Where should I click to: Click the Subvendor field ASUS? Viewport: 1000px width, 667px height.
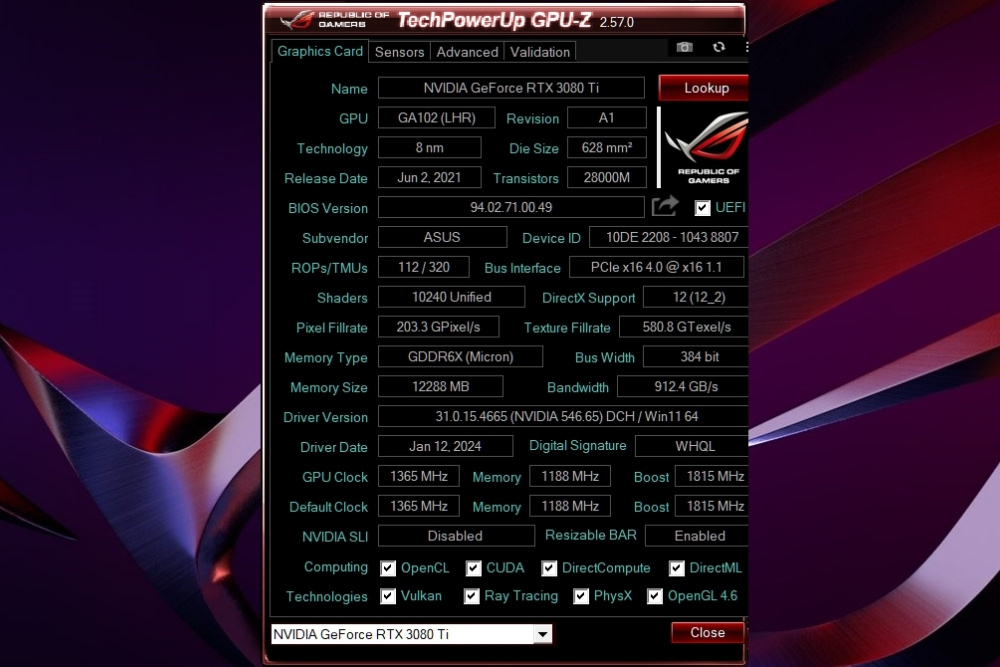442,237
